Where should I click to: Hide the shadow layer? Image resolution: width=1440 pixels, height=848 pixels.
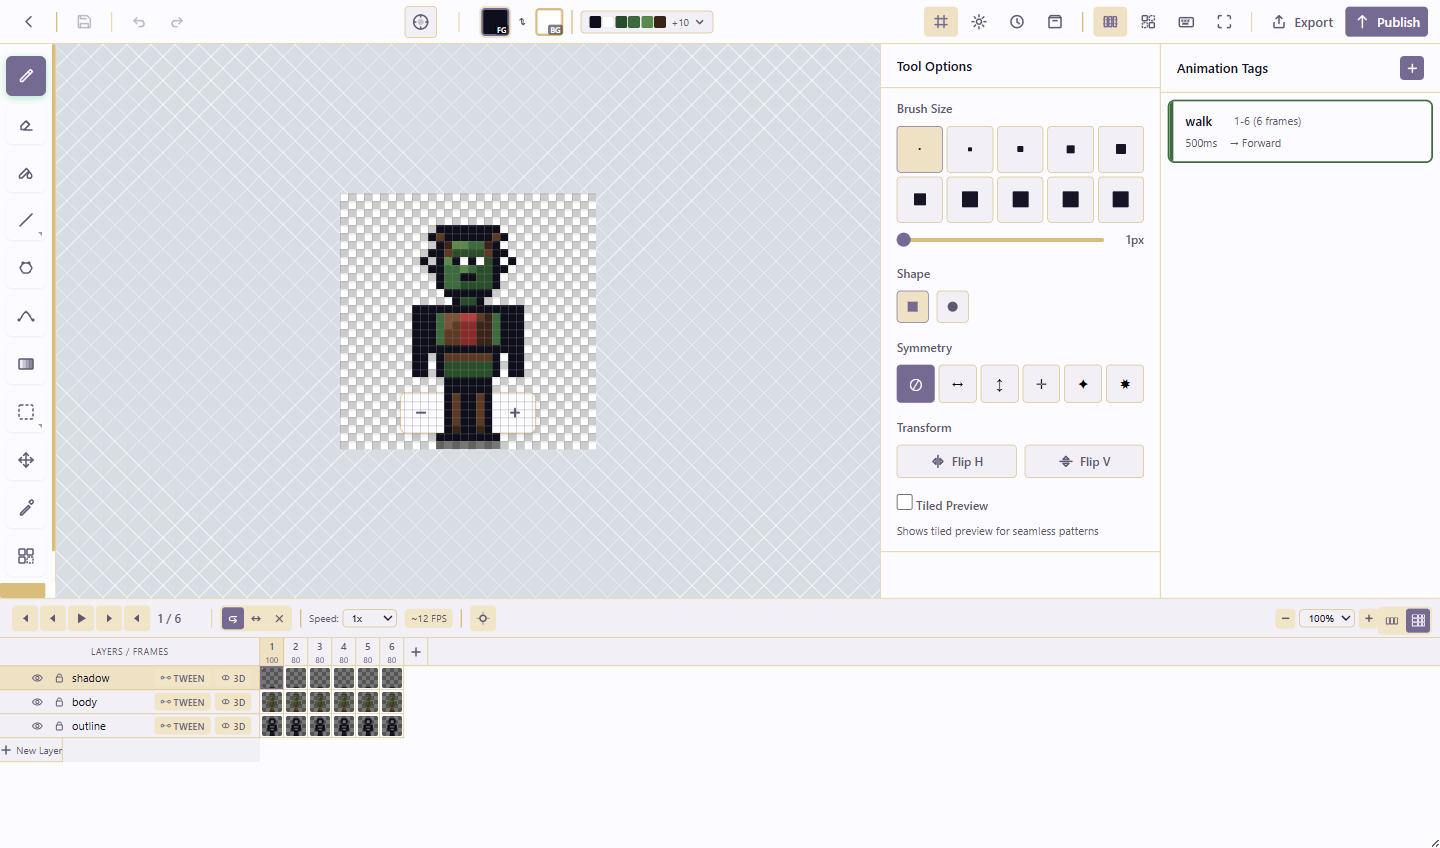coord(37,678)
